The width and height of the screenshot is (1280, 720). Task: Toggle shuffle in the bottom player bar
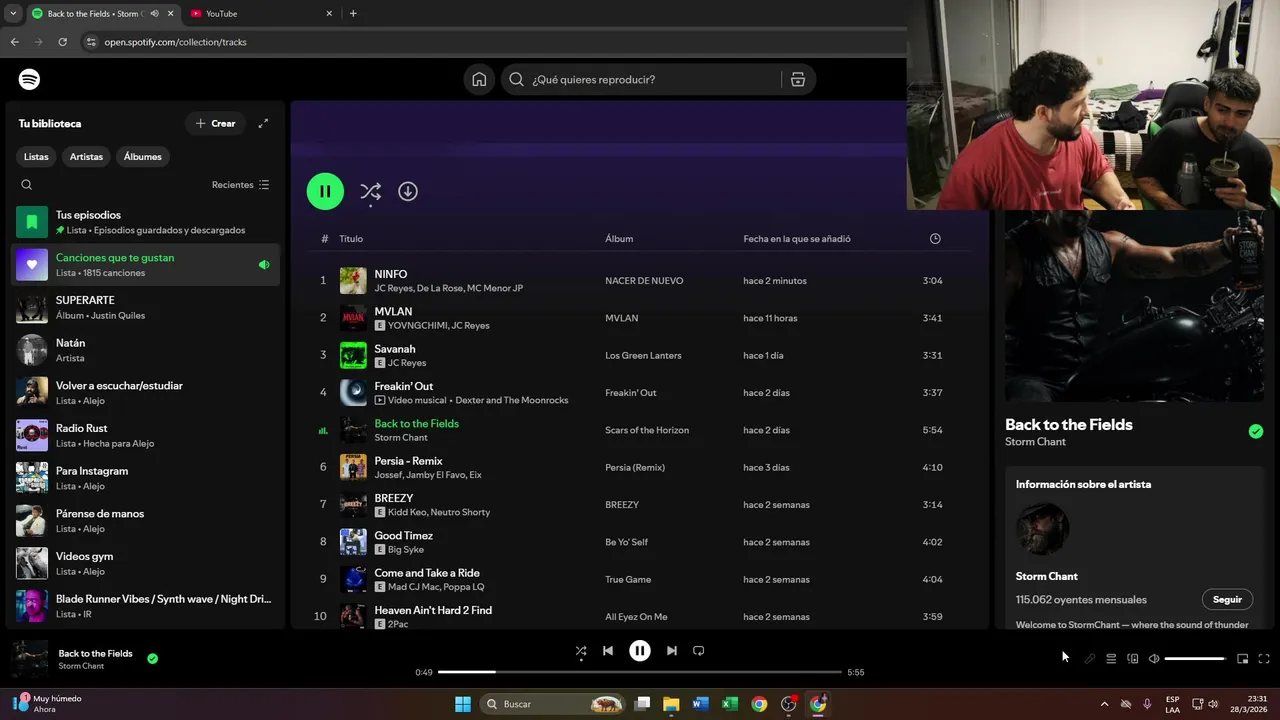tap(581, 651)
